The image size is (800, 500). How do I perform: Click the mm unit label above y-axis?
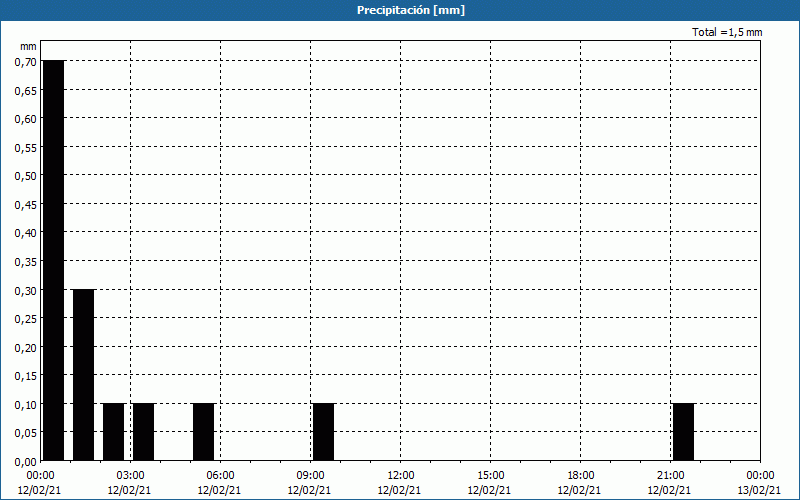(28, 46)
